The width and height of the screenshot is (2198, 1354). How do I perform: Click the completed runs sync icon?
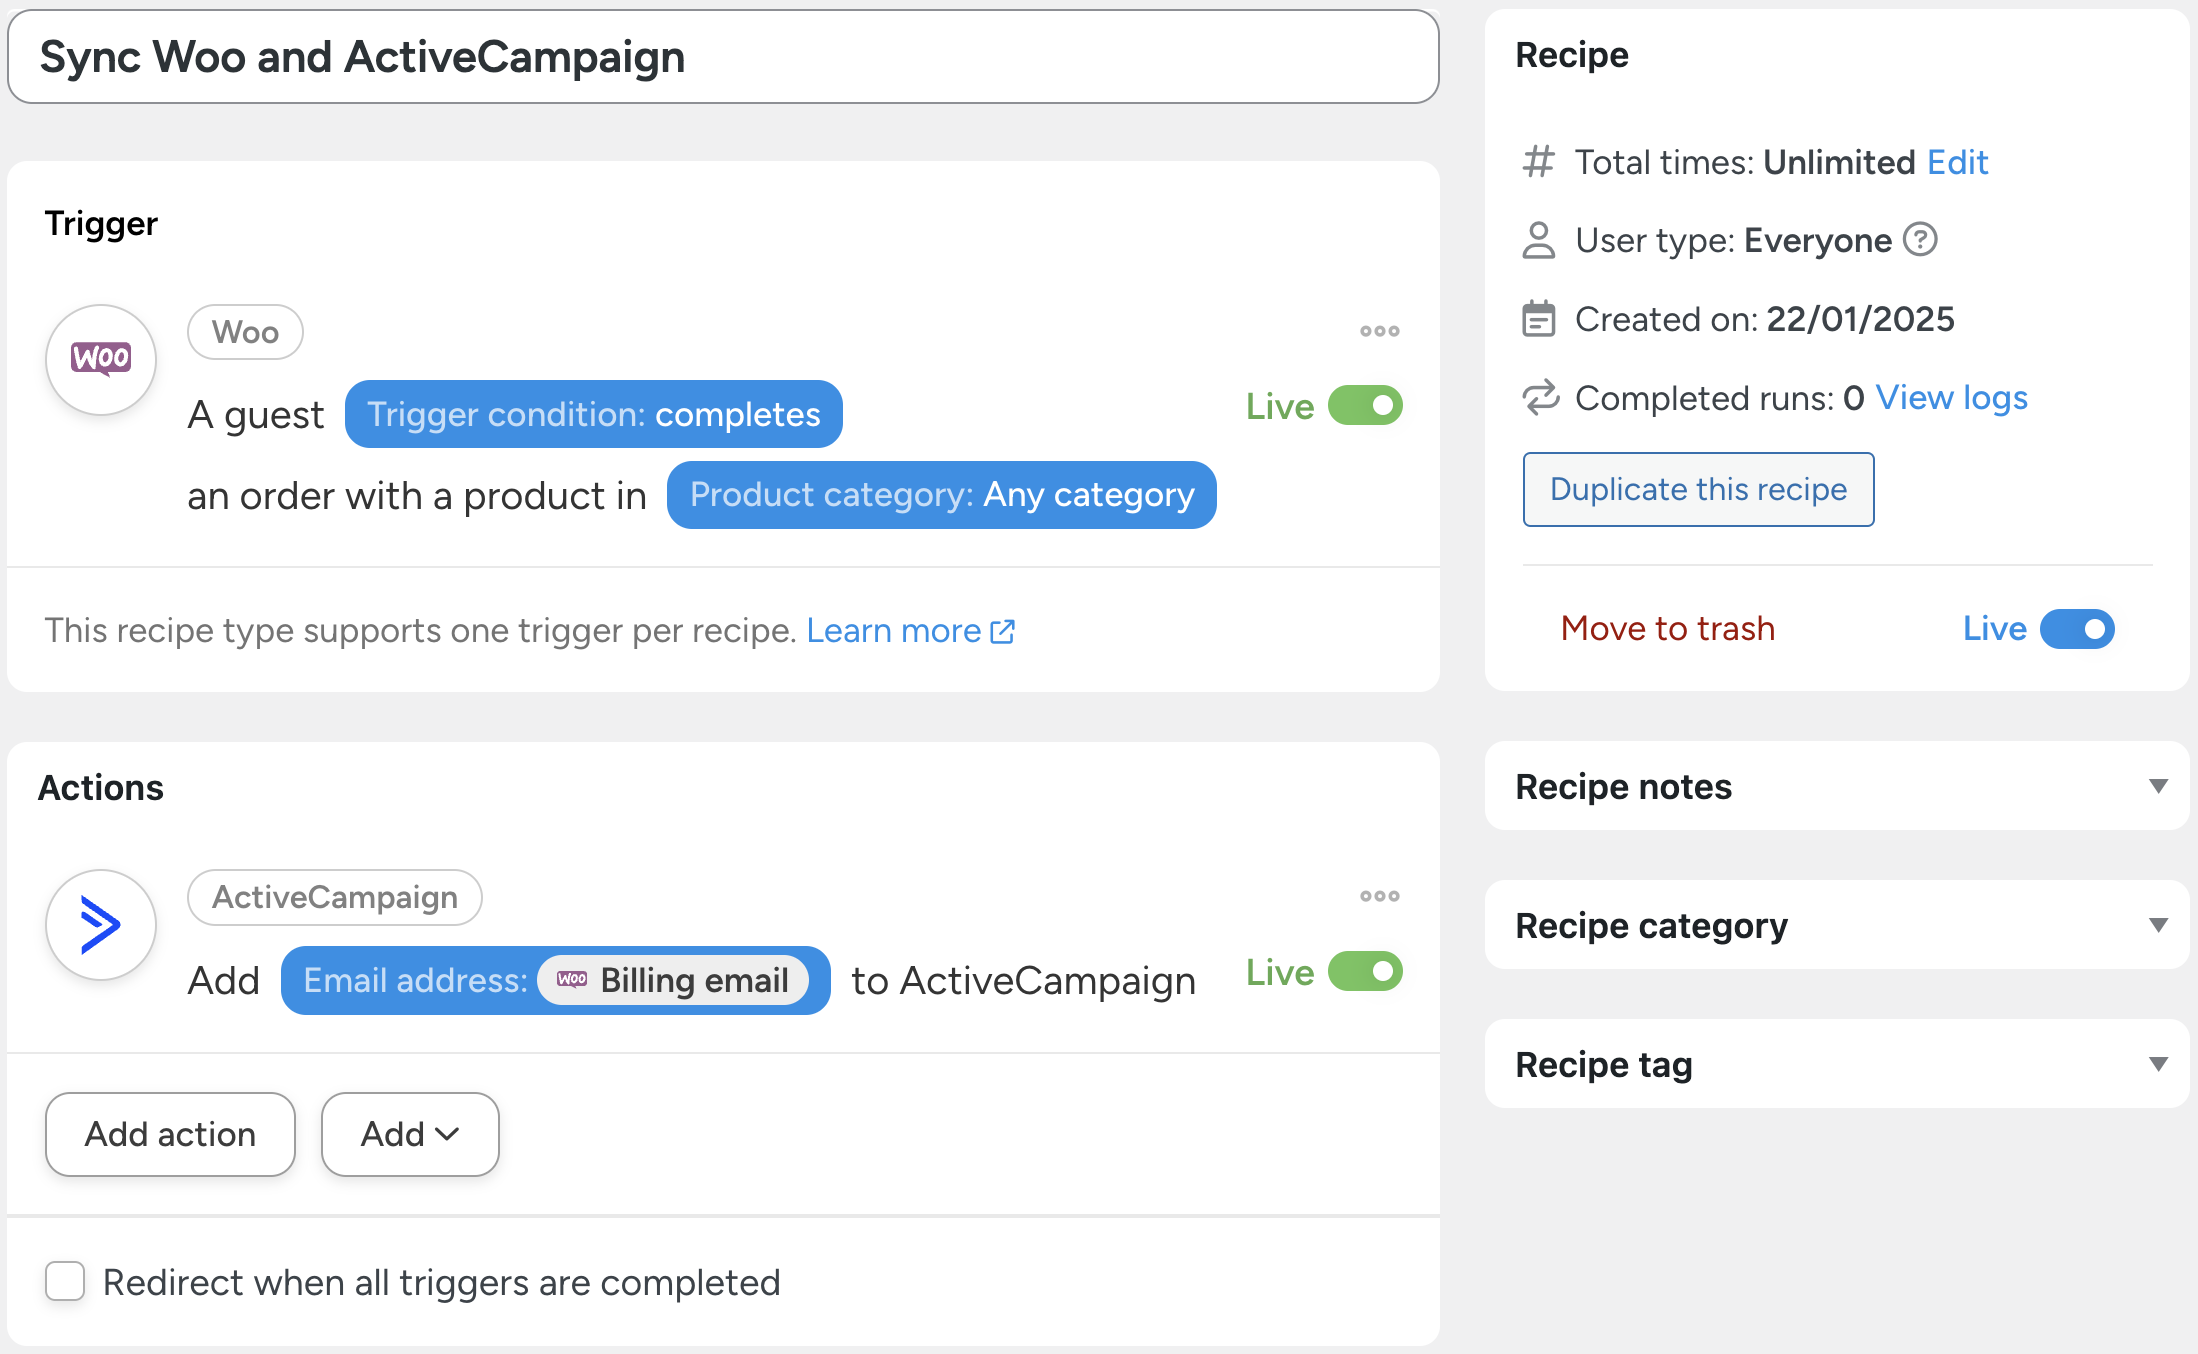pos(1540,398)
